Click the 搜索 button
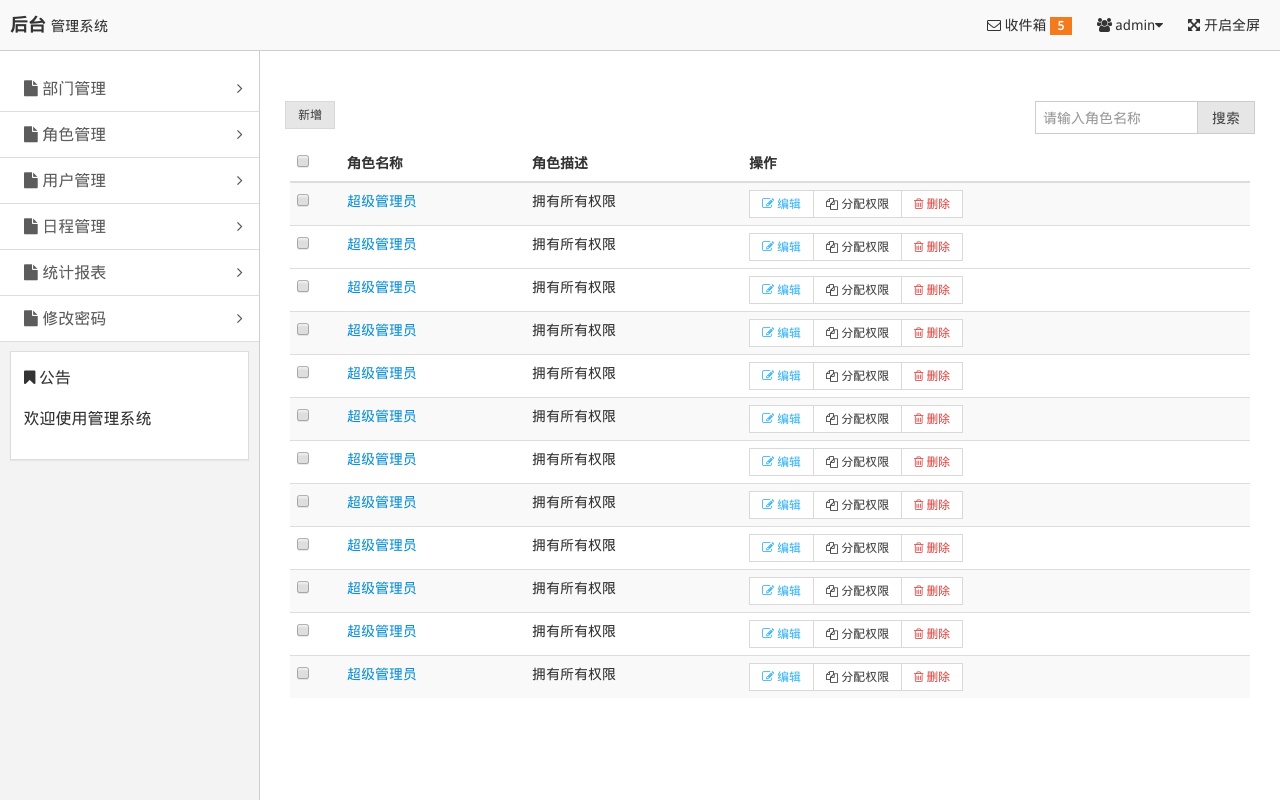This screenshot has height=800, width=1280. point(1226,117)
